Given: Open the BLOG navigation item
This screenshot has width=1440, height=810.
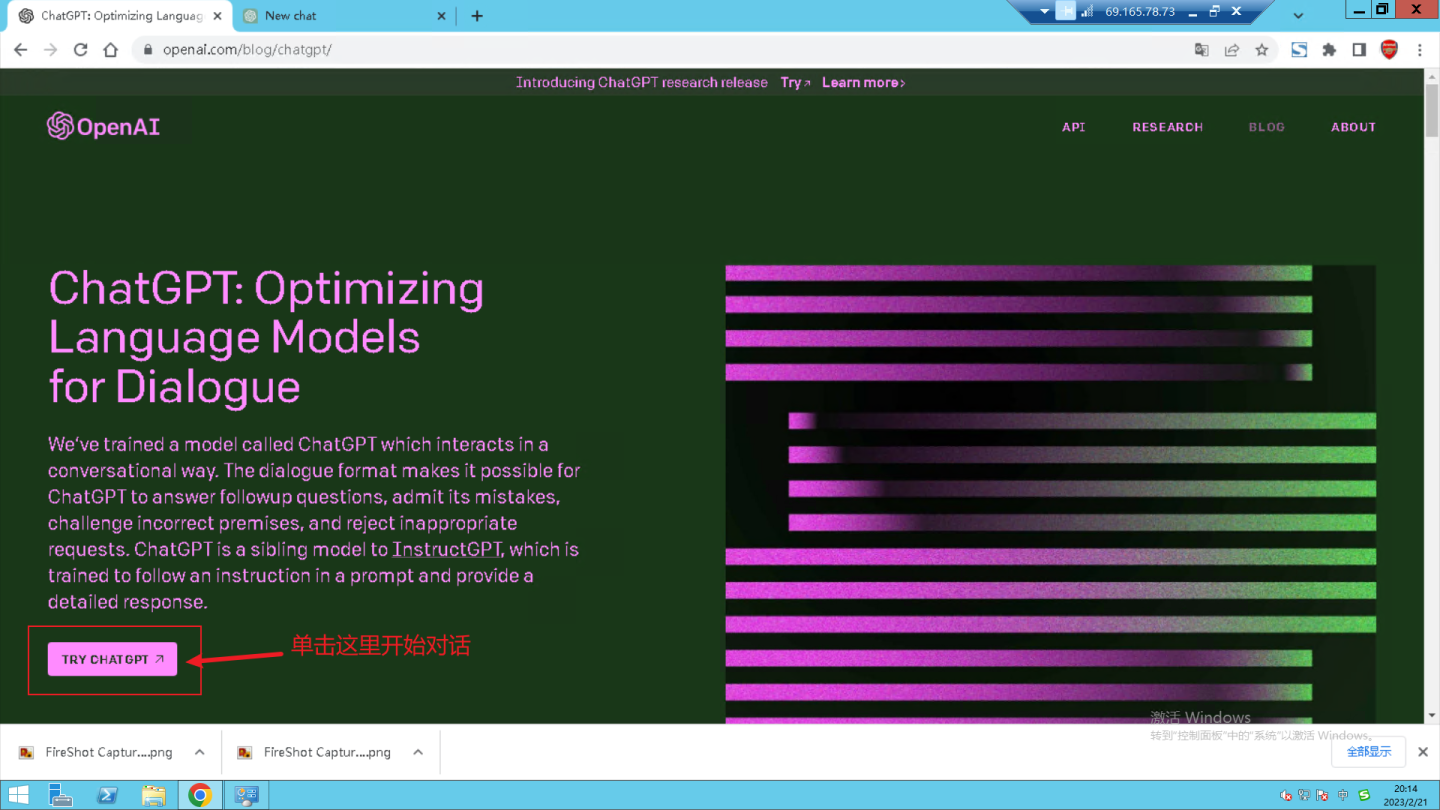Looking at the screenshot, I should coord(1266,127).
